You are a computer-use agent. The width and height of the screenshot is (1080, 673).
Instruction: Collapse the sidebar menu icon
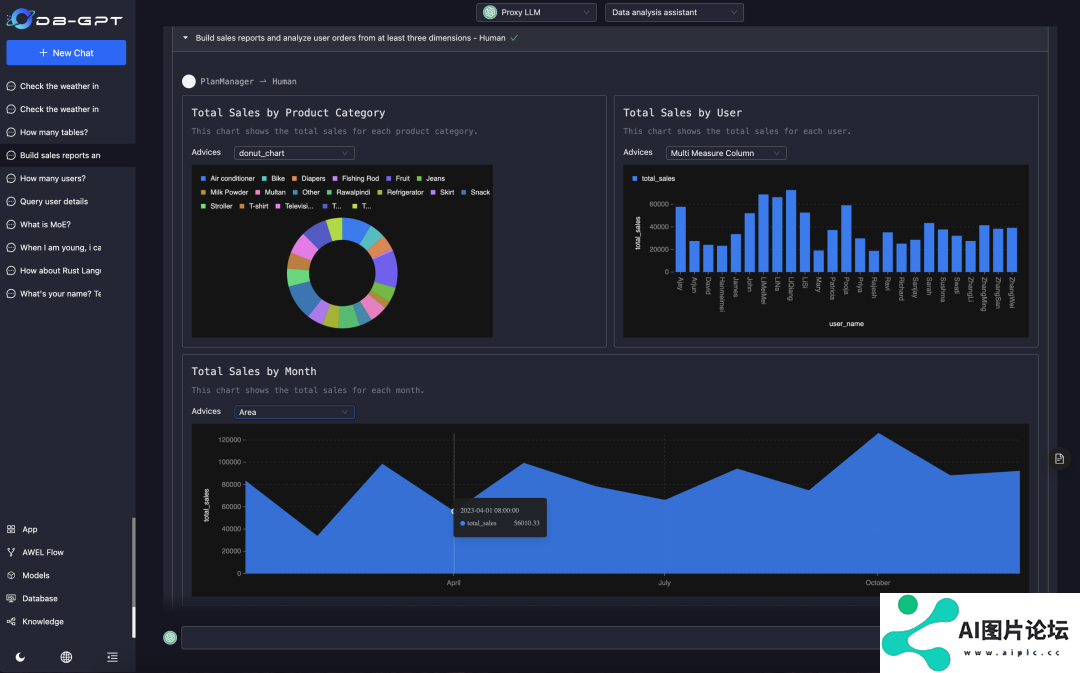point(112,657)
